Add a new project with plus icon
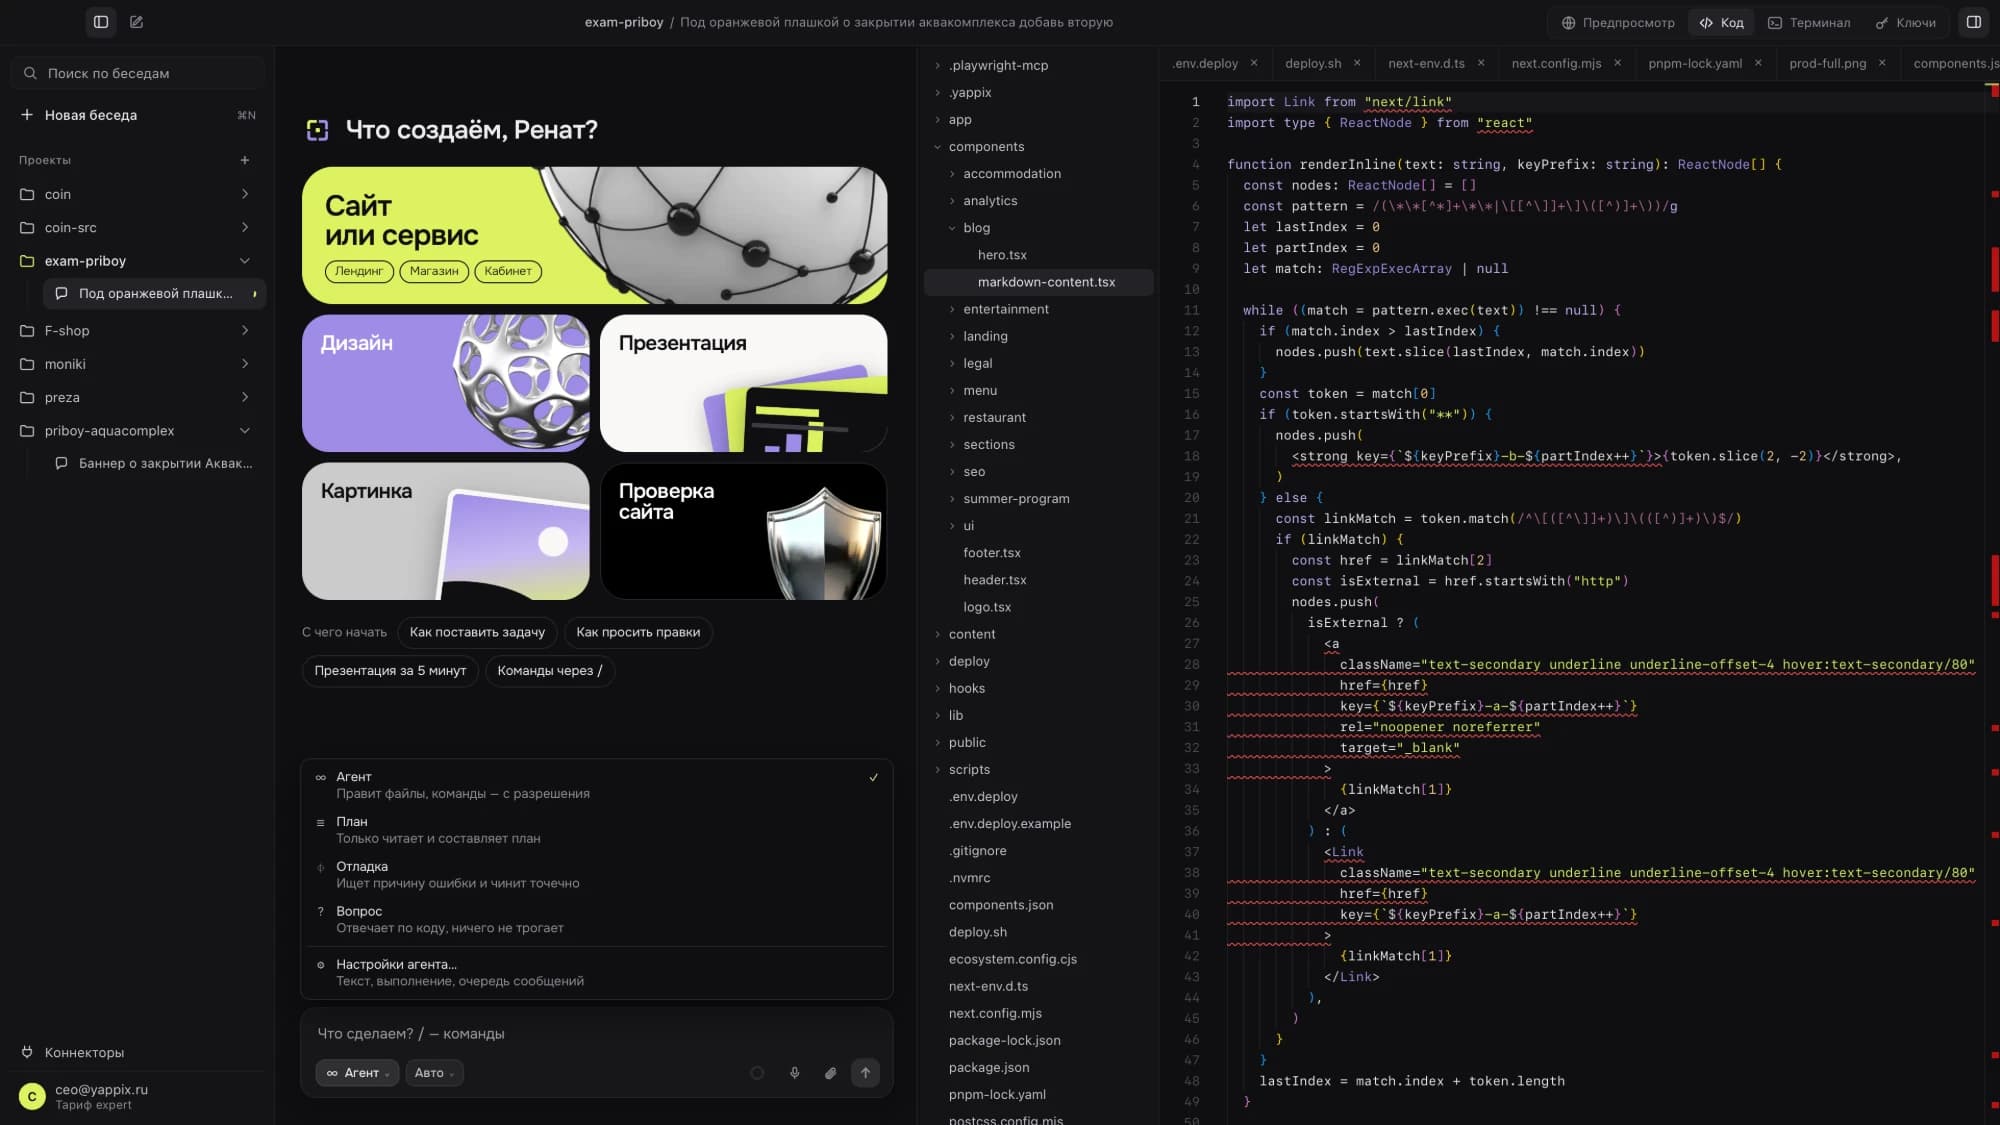The image size is (2000, 1125). [245, 160]
